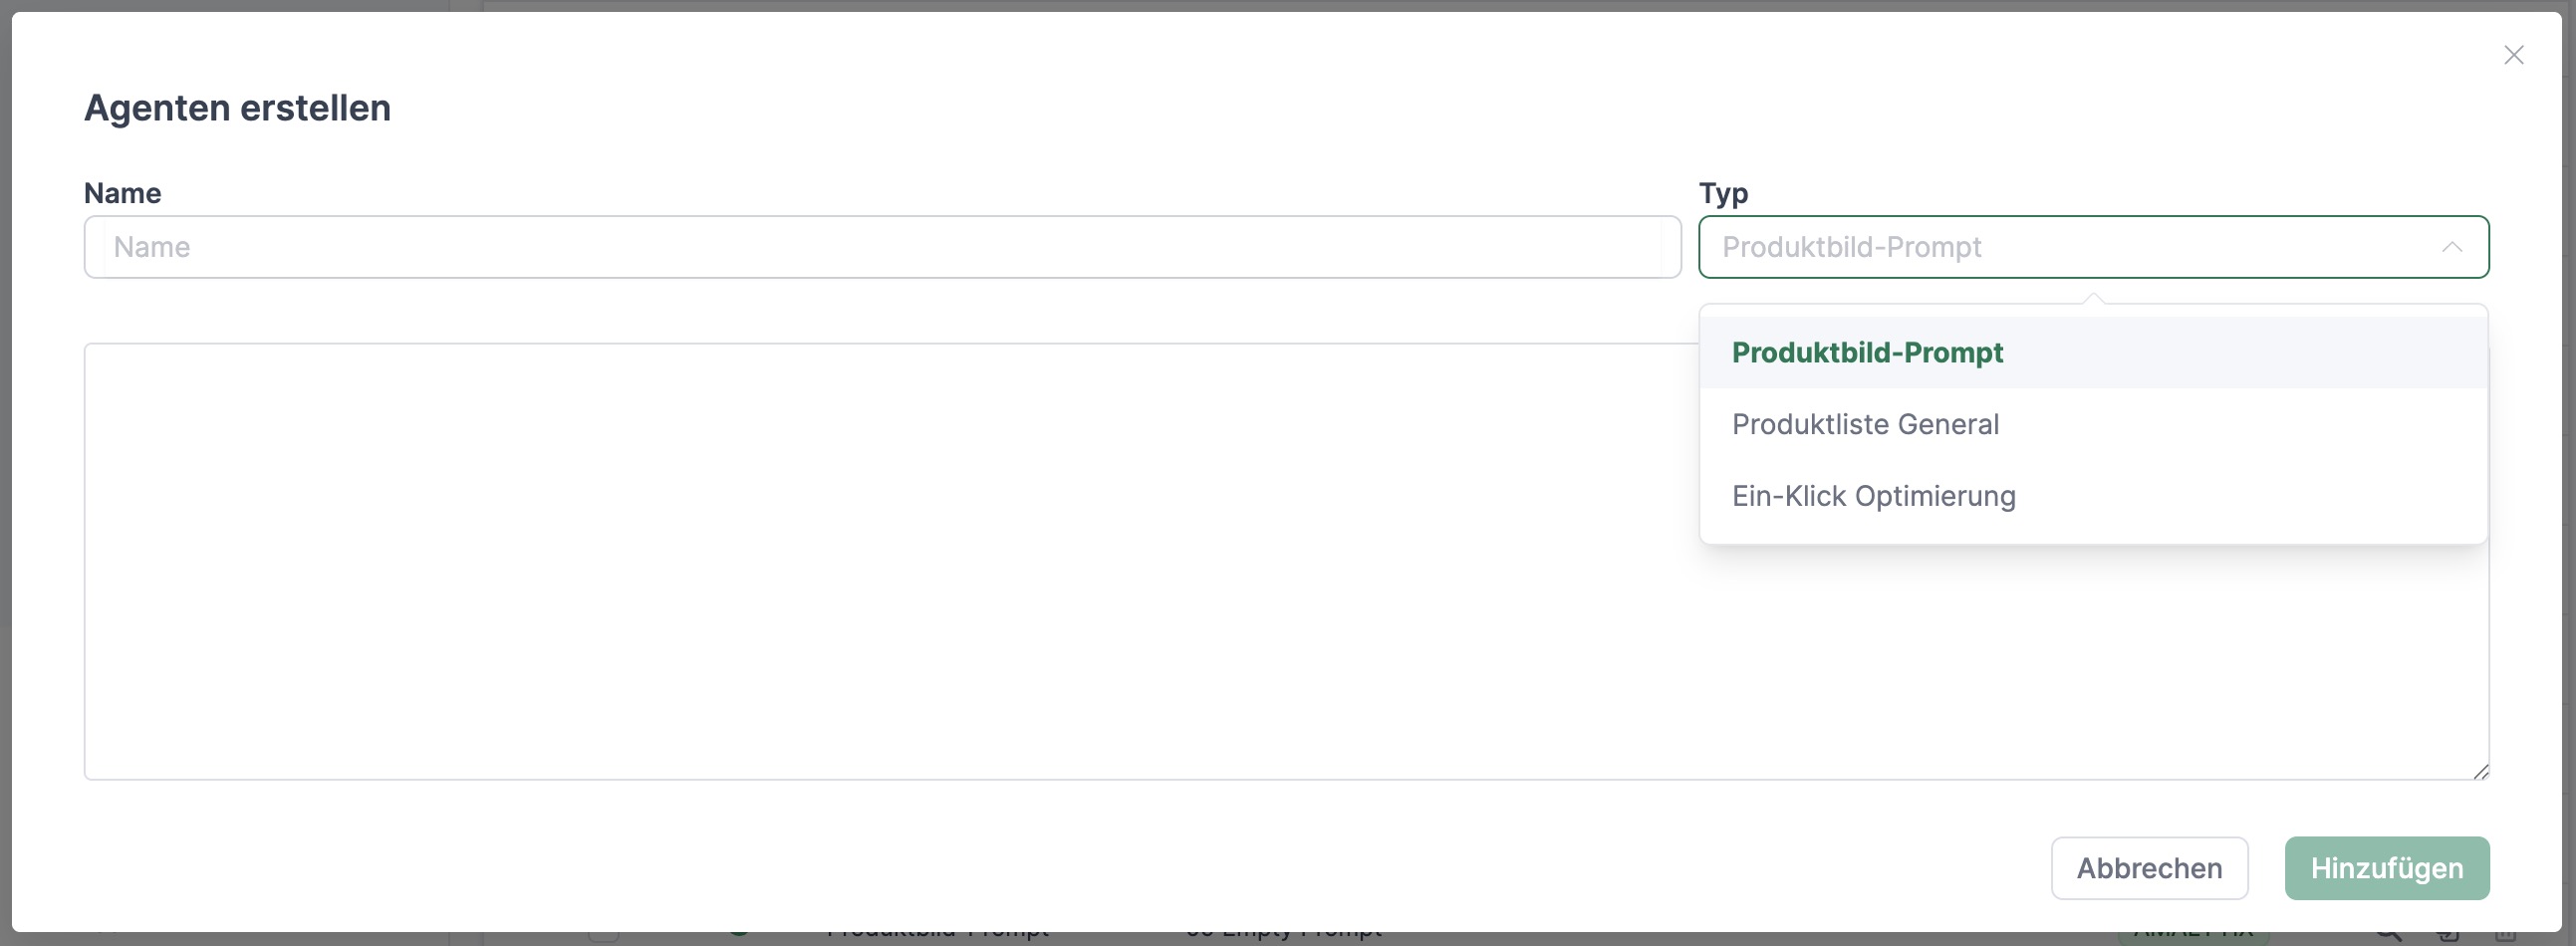Click the Name field label
Screen dimensions: 2576x946
coord(122,193)
